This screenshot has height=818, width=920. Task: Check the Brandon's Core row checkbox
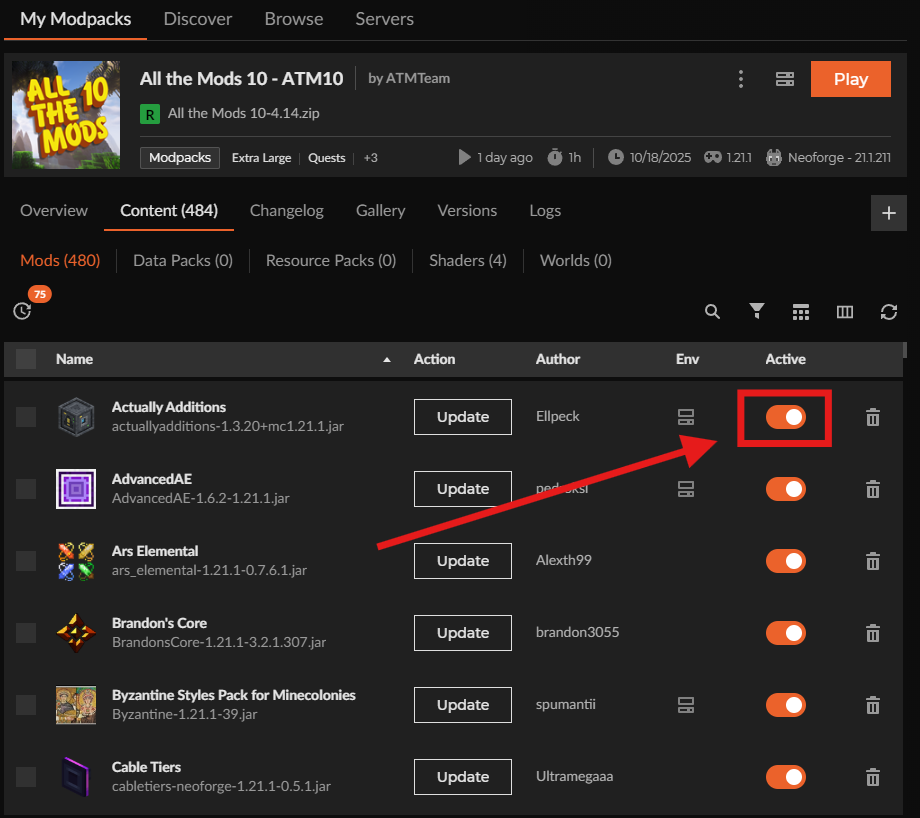pyautogui.click(x=26, y=633)
